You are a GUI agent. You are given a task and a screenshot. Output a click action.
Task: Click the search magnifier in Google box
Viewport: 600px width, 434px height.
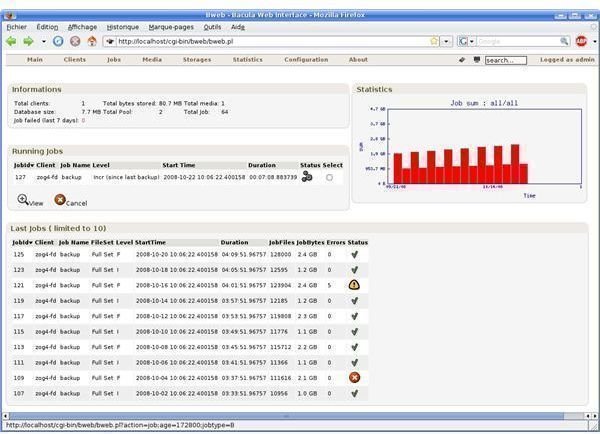pos(564,41)
